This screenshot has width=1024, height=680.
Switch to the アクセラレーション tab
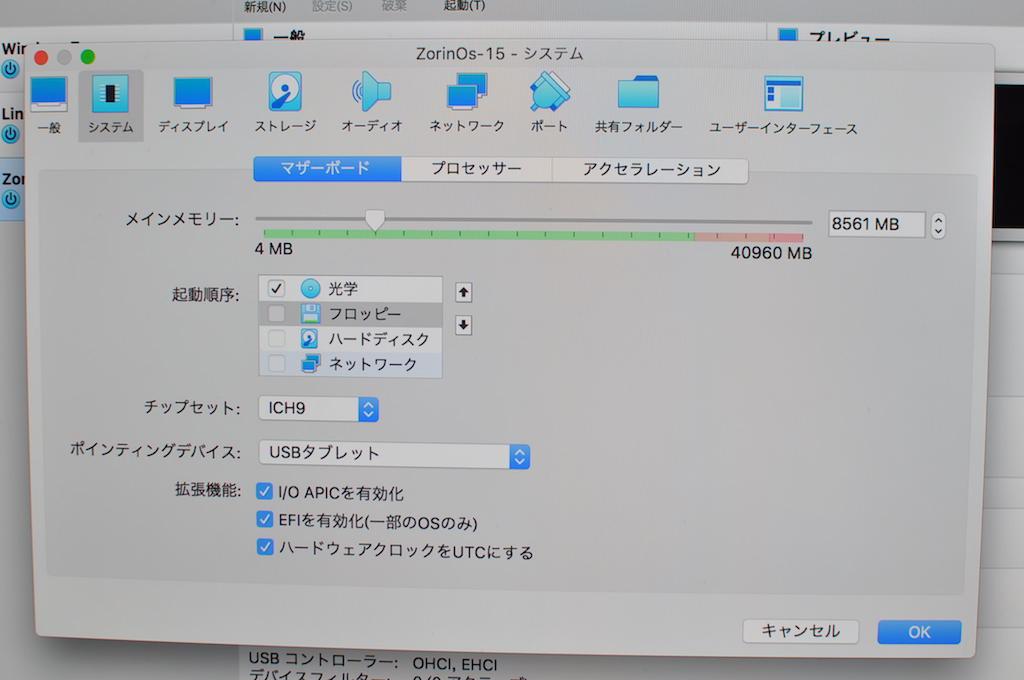point(651,170)
